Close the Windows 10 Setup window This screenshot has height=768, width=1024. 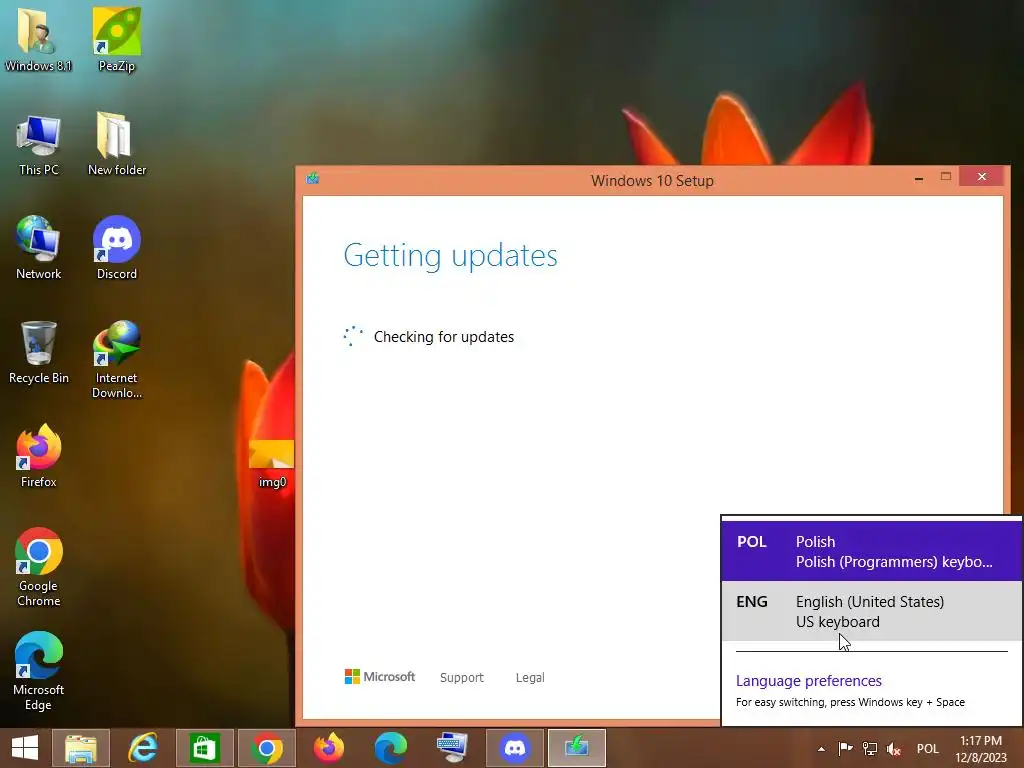pyautogui.click(x=982, y=176)
